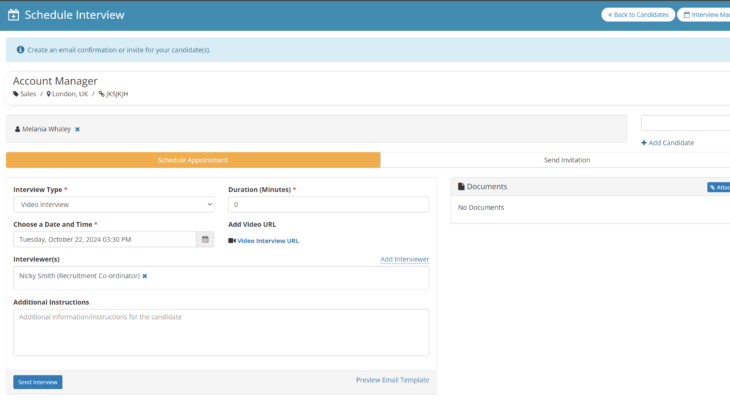
Task: Click the Add Candidate link
Action: tap(667, 143)
